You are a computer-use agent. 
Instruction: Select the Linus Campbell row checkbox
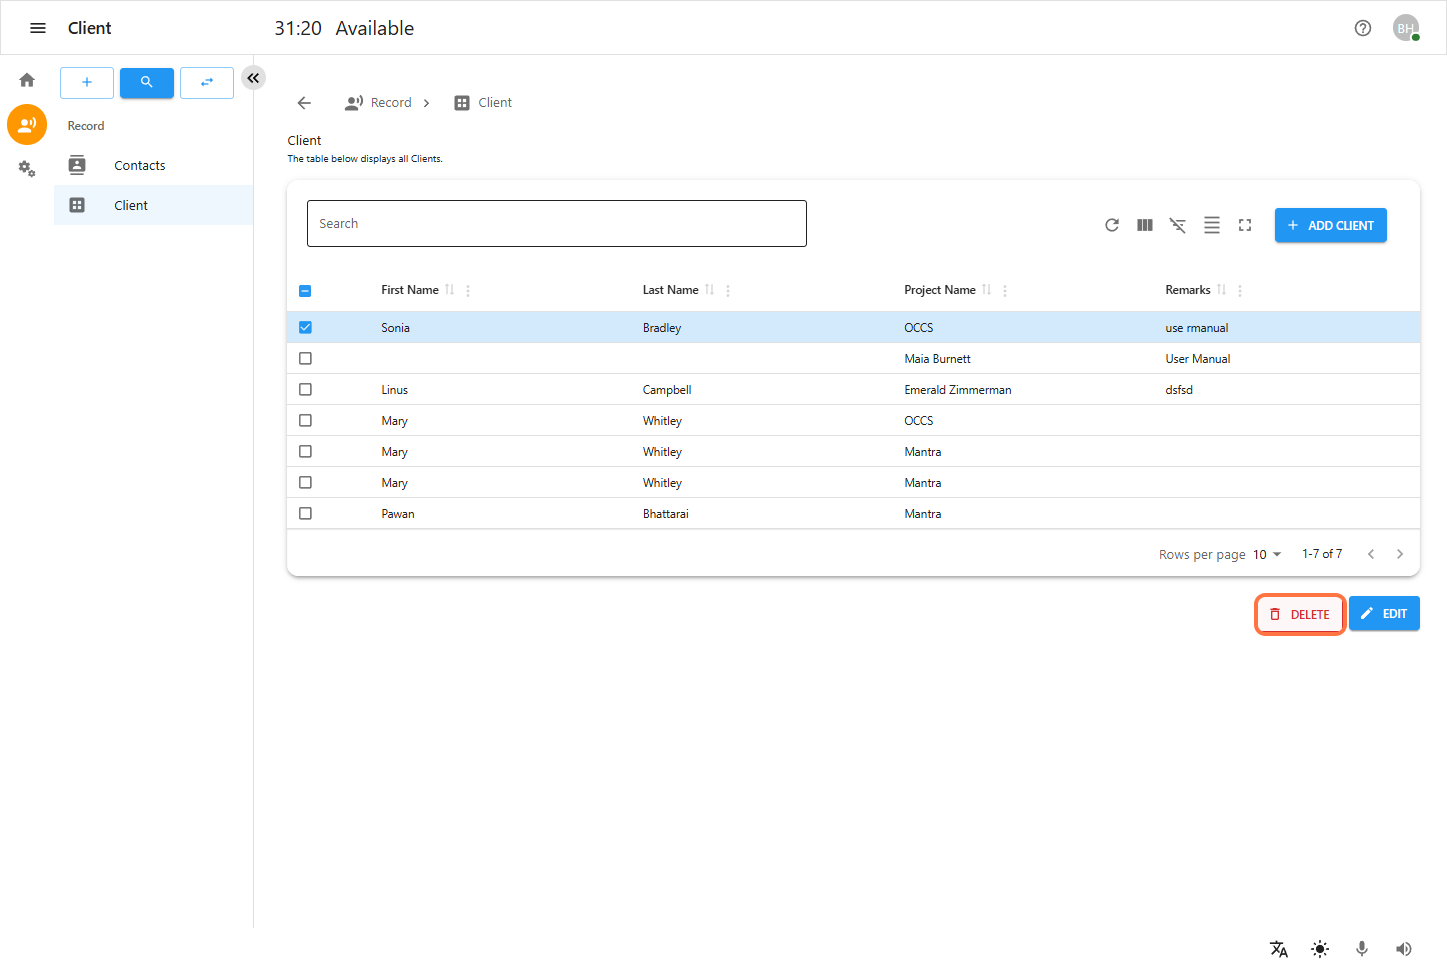pos(305,389)
